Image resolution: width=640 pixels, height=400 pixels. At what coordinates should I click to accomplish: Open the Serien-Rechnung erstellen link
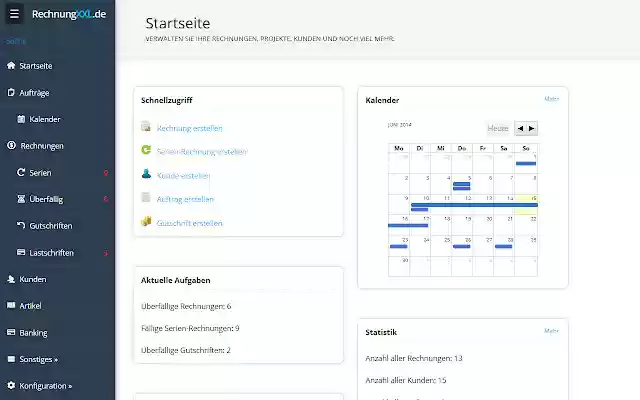pos(202,152)
